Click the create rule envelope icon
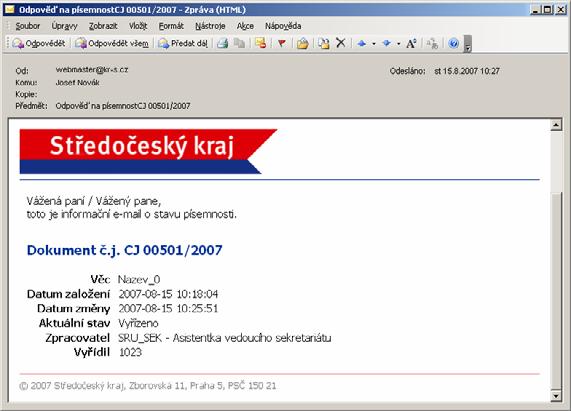This screenshot has height=411, width=571. tap(260, 43)
